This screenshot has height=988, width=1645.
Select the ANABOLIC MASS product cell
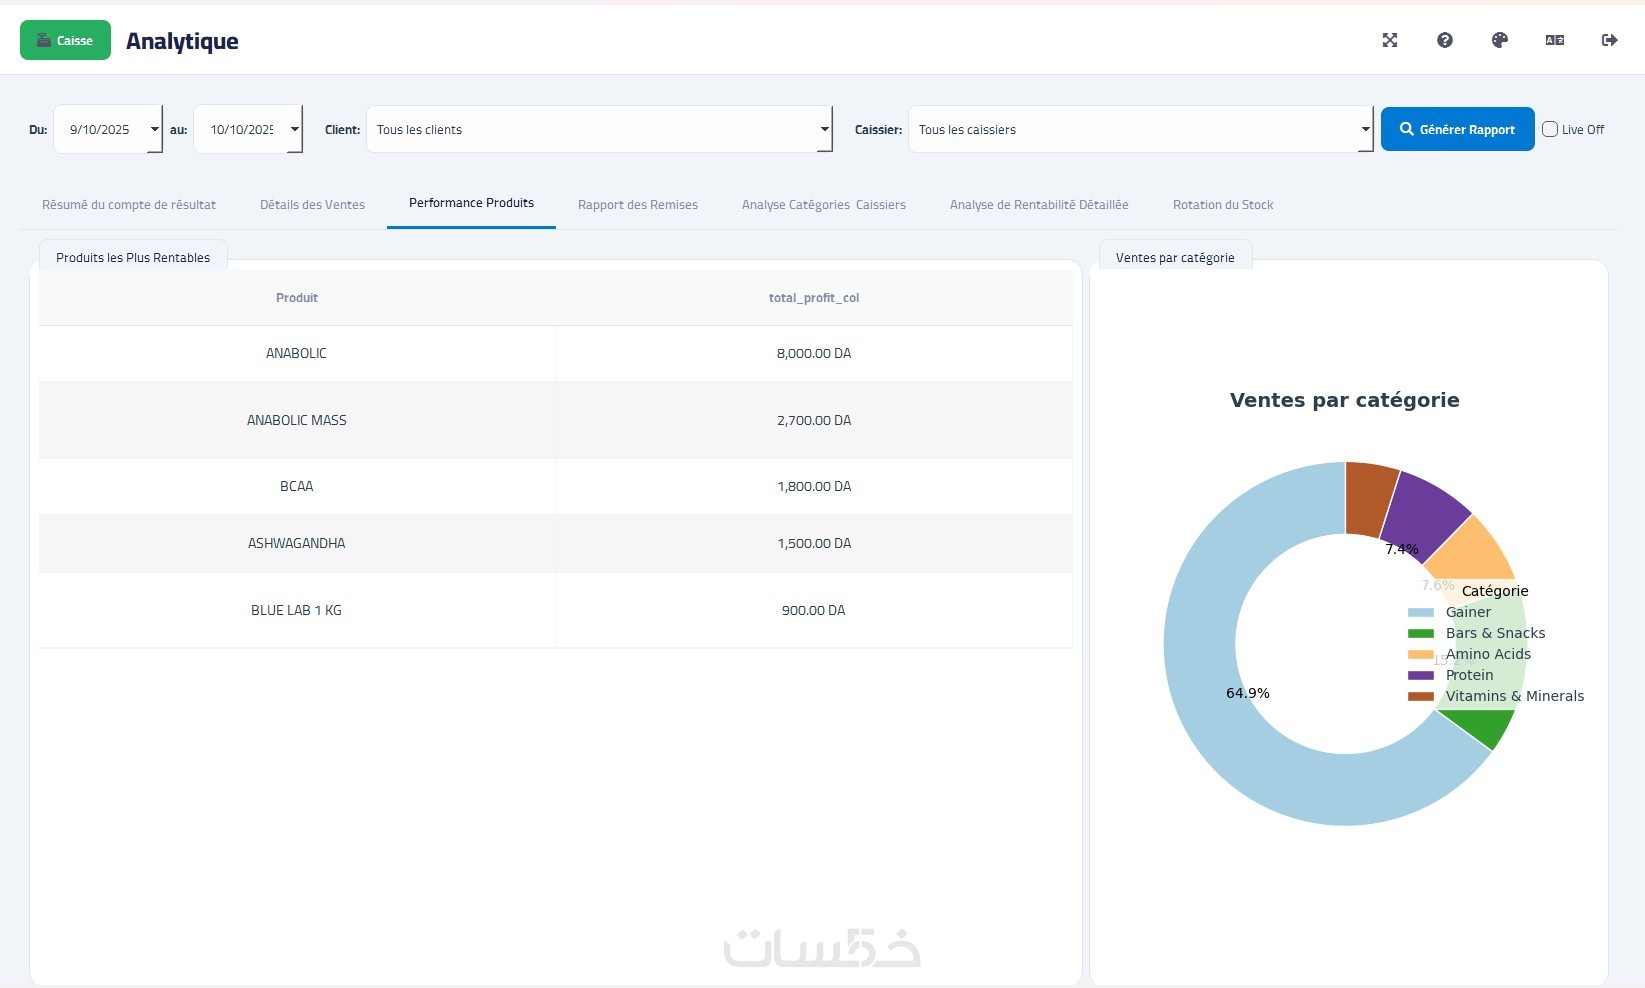pos(297,420)
